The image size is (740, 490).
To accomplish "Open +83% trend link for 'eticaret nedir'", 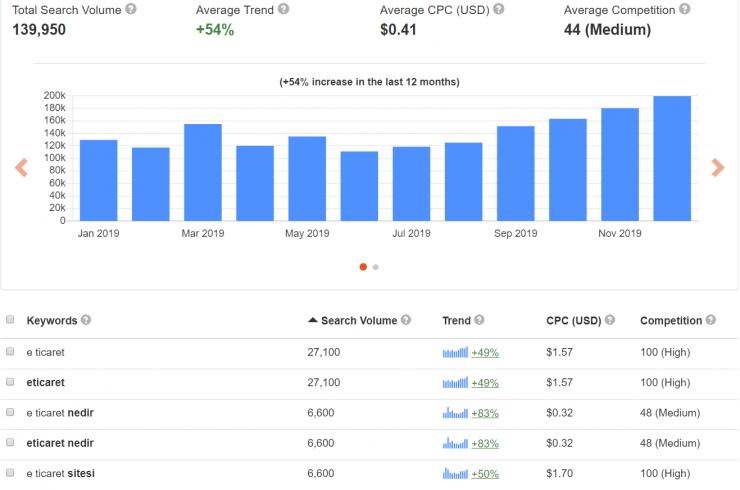I will (x=485, y=443).
